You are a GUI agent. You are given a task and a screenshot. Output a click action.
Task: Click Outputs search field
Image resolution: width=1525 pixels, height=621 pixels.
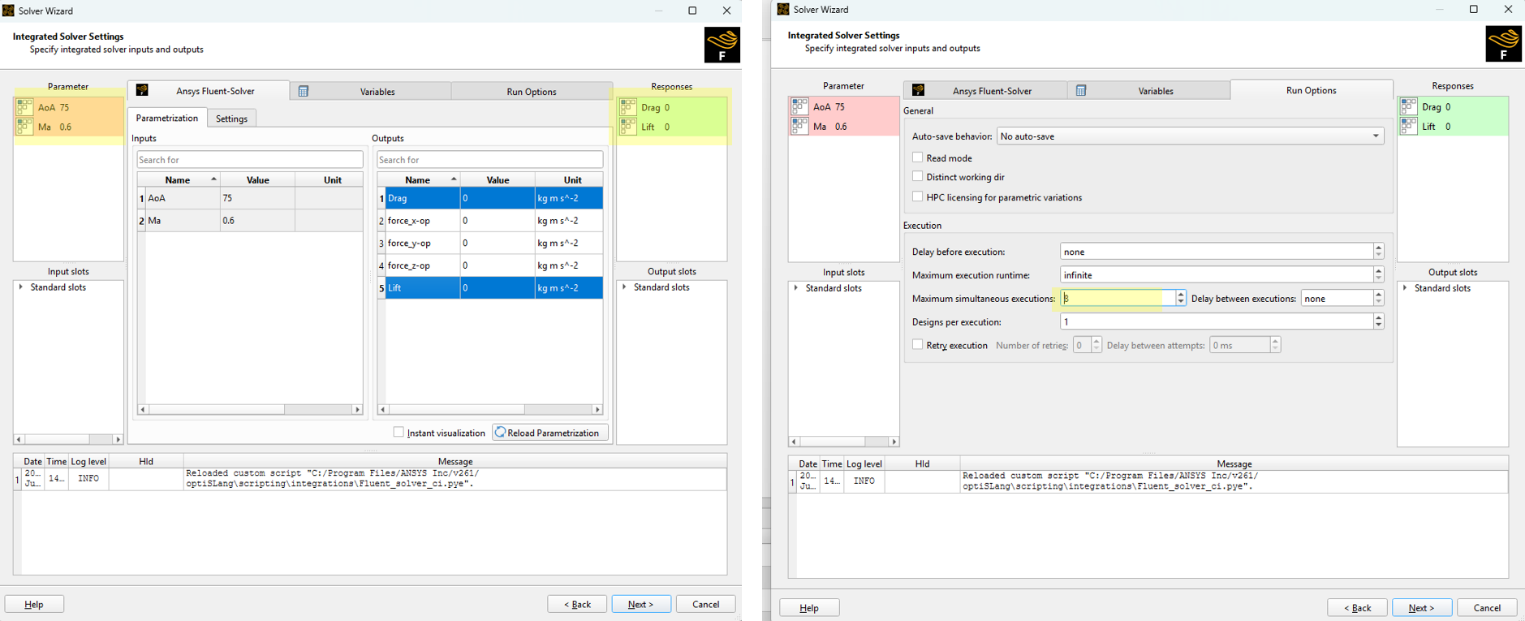pyautogui.click(x=490, y=160)
